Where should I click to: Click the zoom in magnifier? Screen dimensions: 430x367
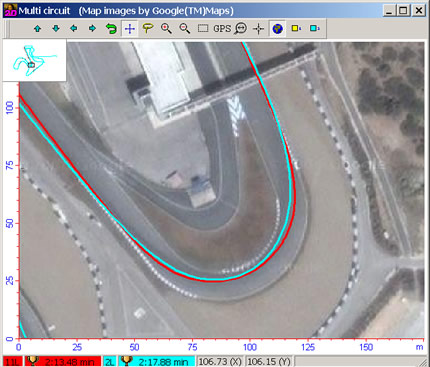(166, 29)
